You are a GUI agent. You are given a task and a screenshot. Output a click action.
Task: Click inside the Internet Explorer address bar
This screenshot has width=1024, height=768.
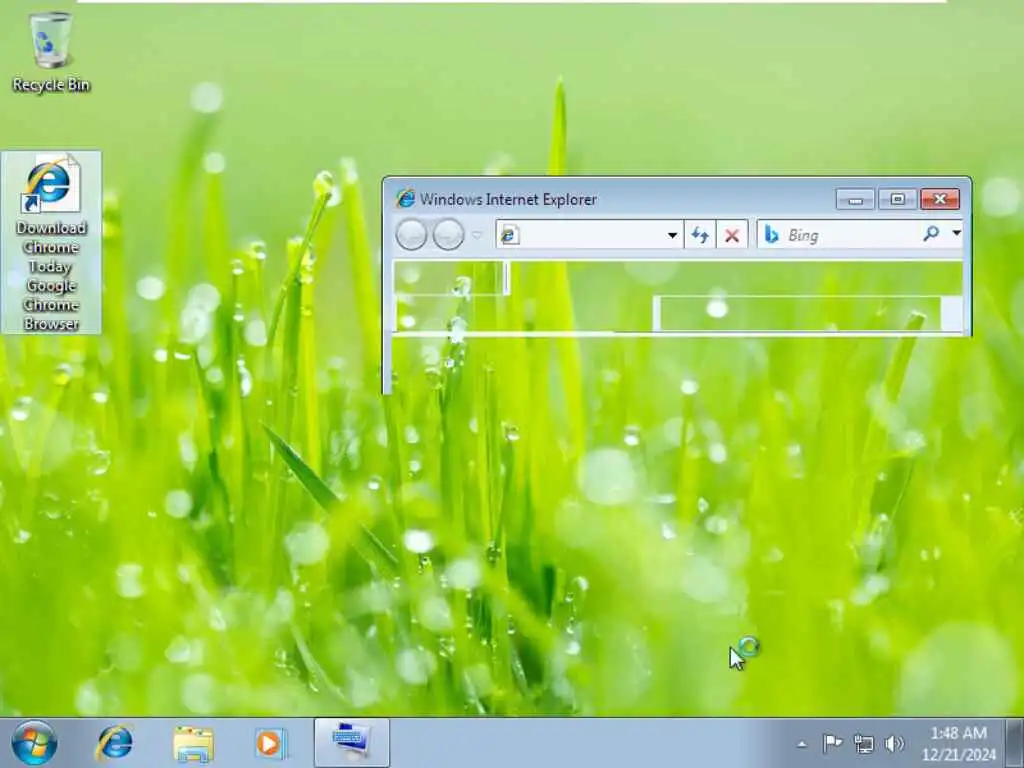[x=589, y=234]
